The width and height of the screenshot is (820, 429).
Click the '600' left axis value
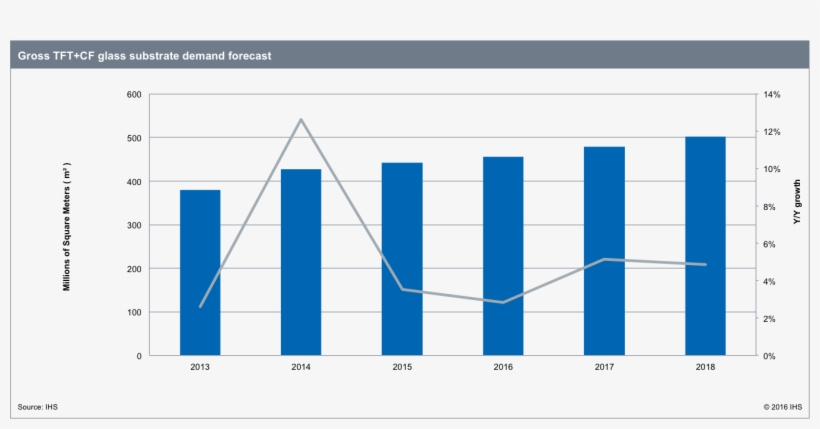(x=134, y=95)
